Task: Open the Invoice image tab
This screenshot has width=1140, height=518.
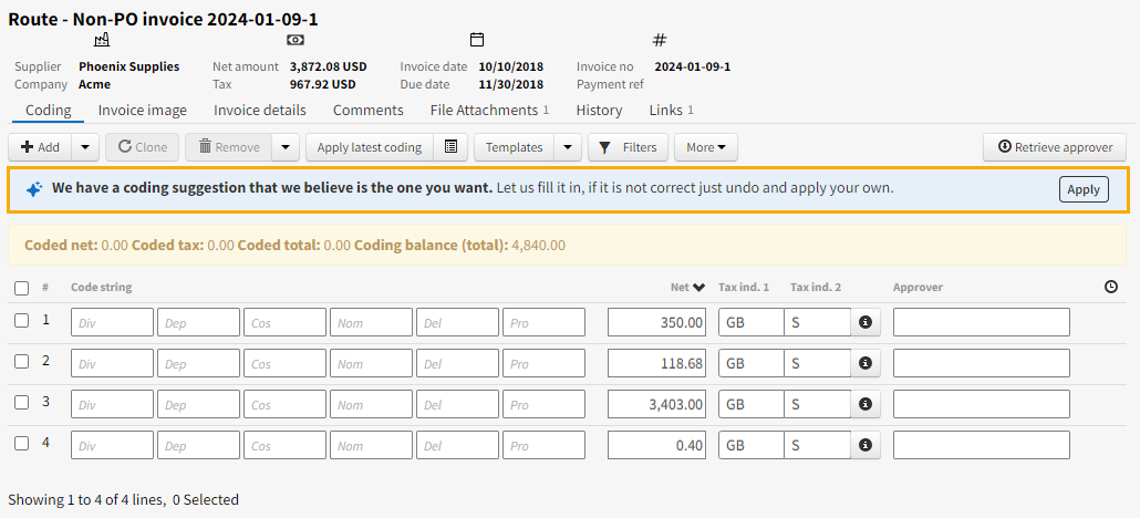Action: pyautogui.click(x=142, y=110)
